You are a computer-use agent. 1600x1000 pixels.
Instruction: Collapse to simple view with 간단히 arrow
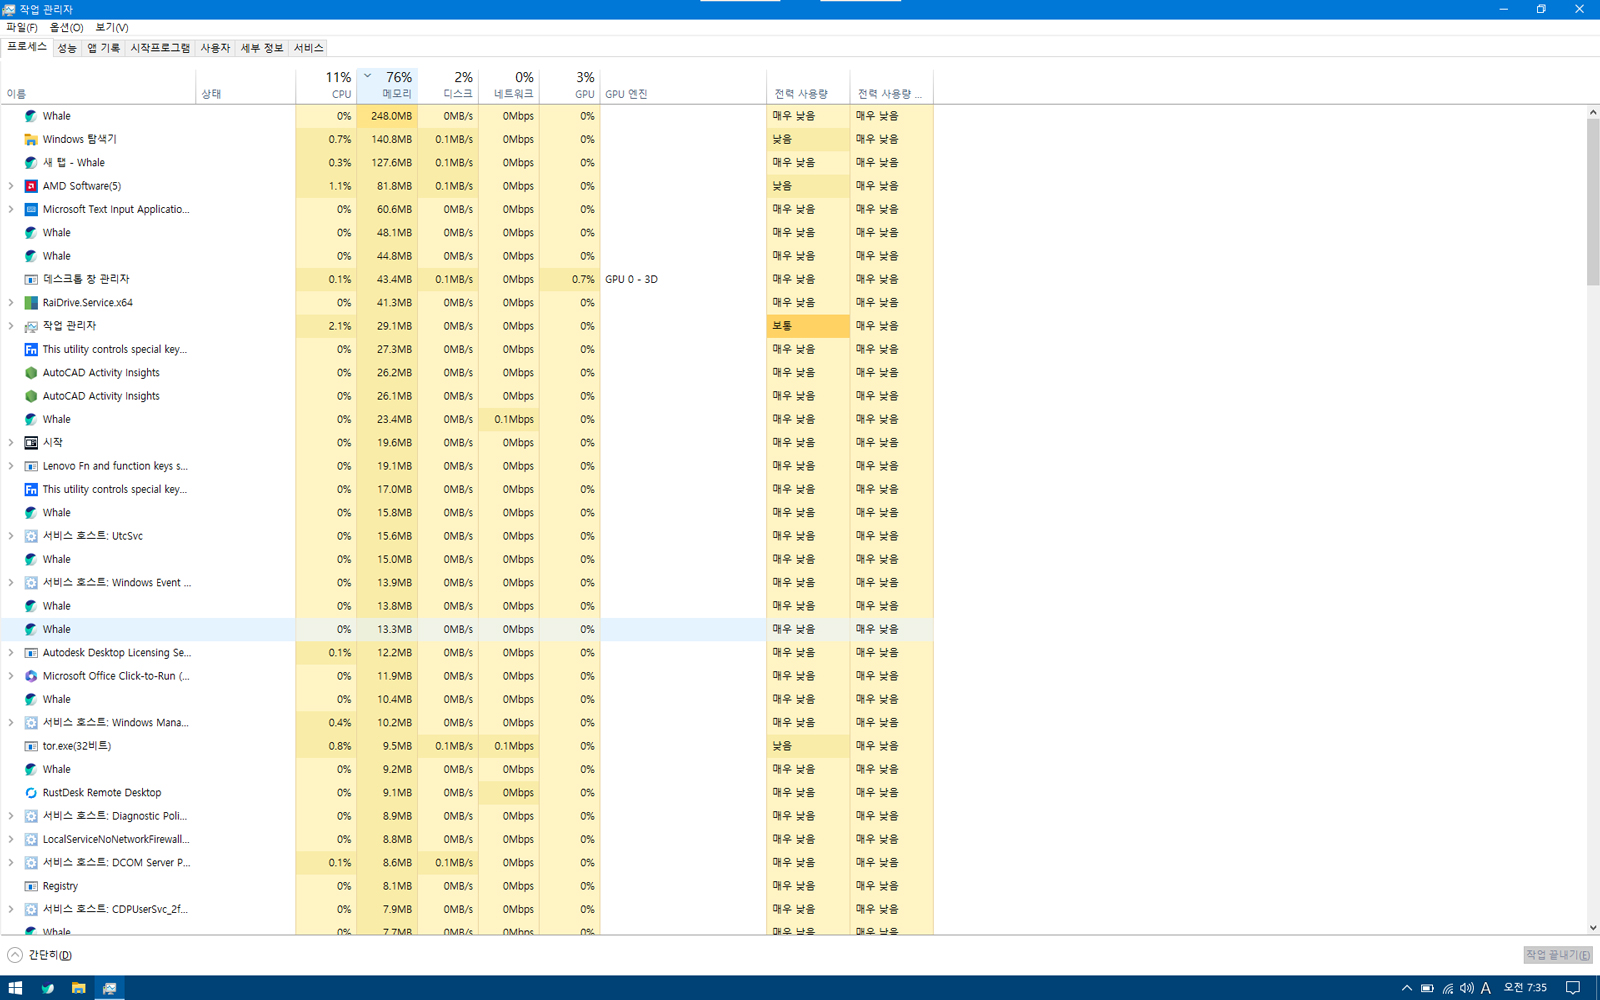[x=15, y=955]
